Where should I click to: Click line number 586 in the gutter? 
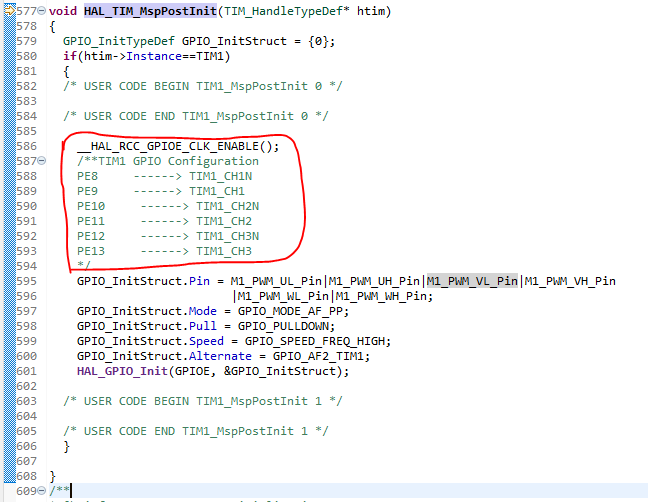(26, 146)
